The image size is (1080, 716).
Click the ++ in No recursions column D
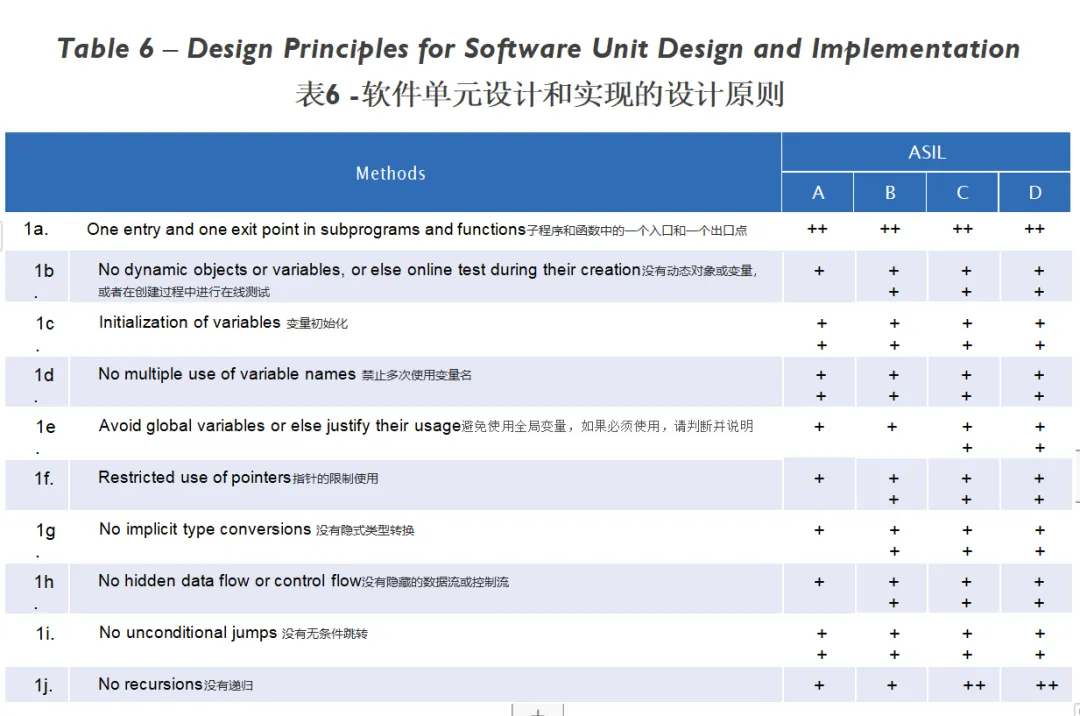[1046, 685]
